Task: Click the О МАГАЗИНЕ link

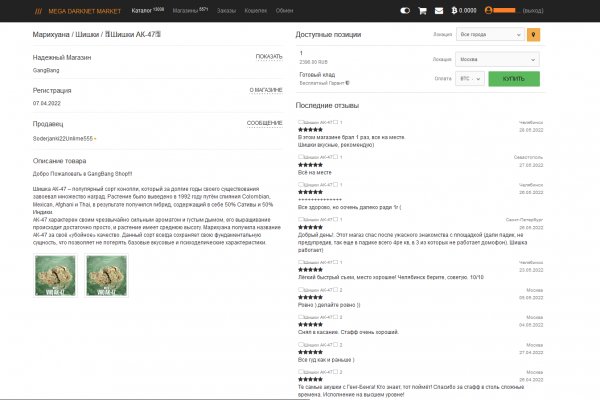Action: 265,90
